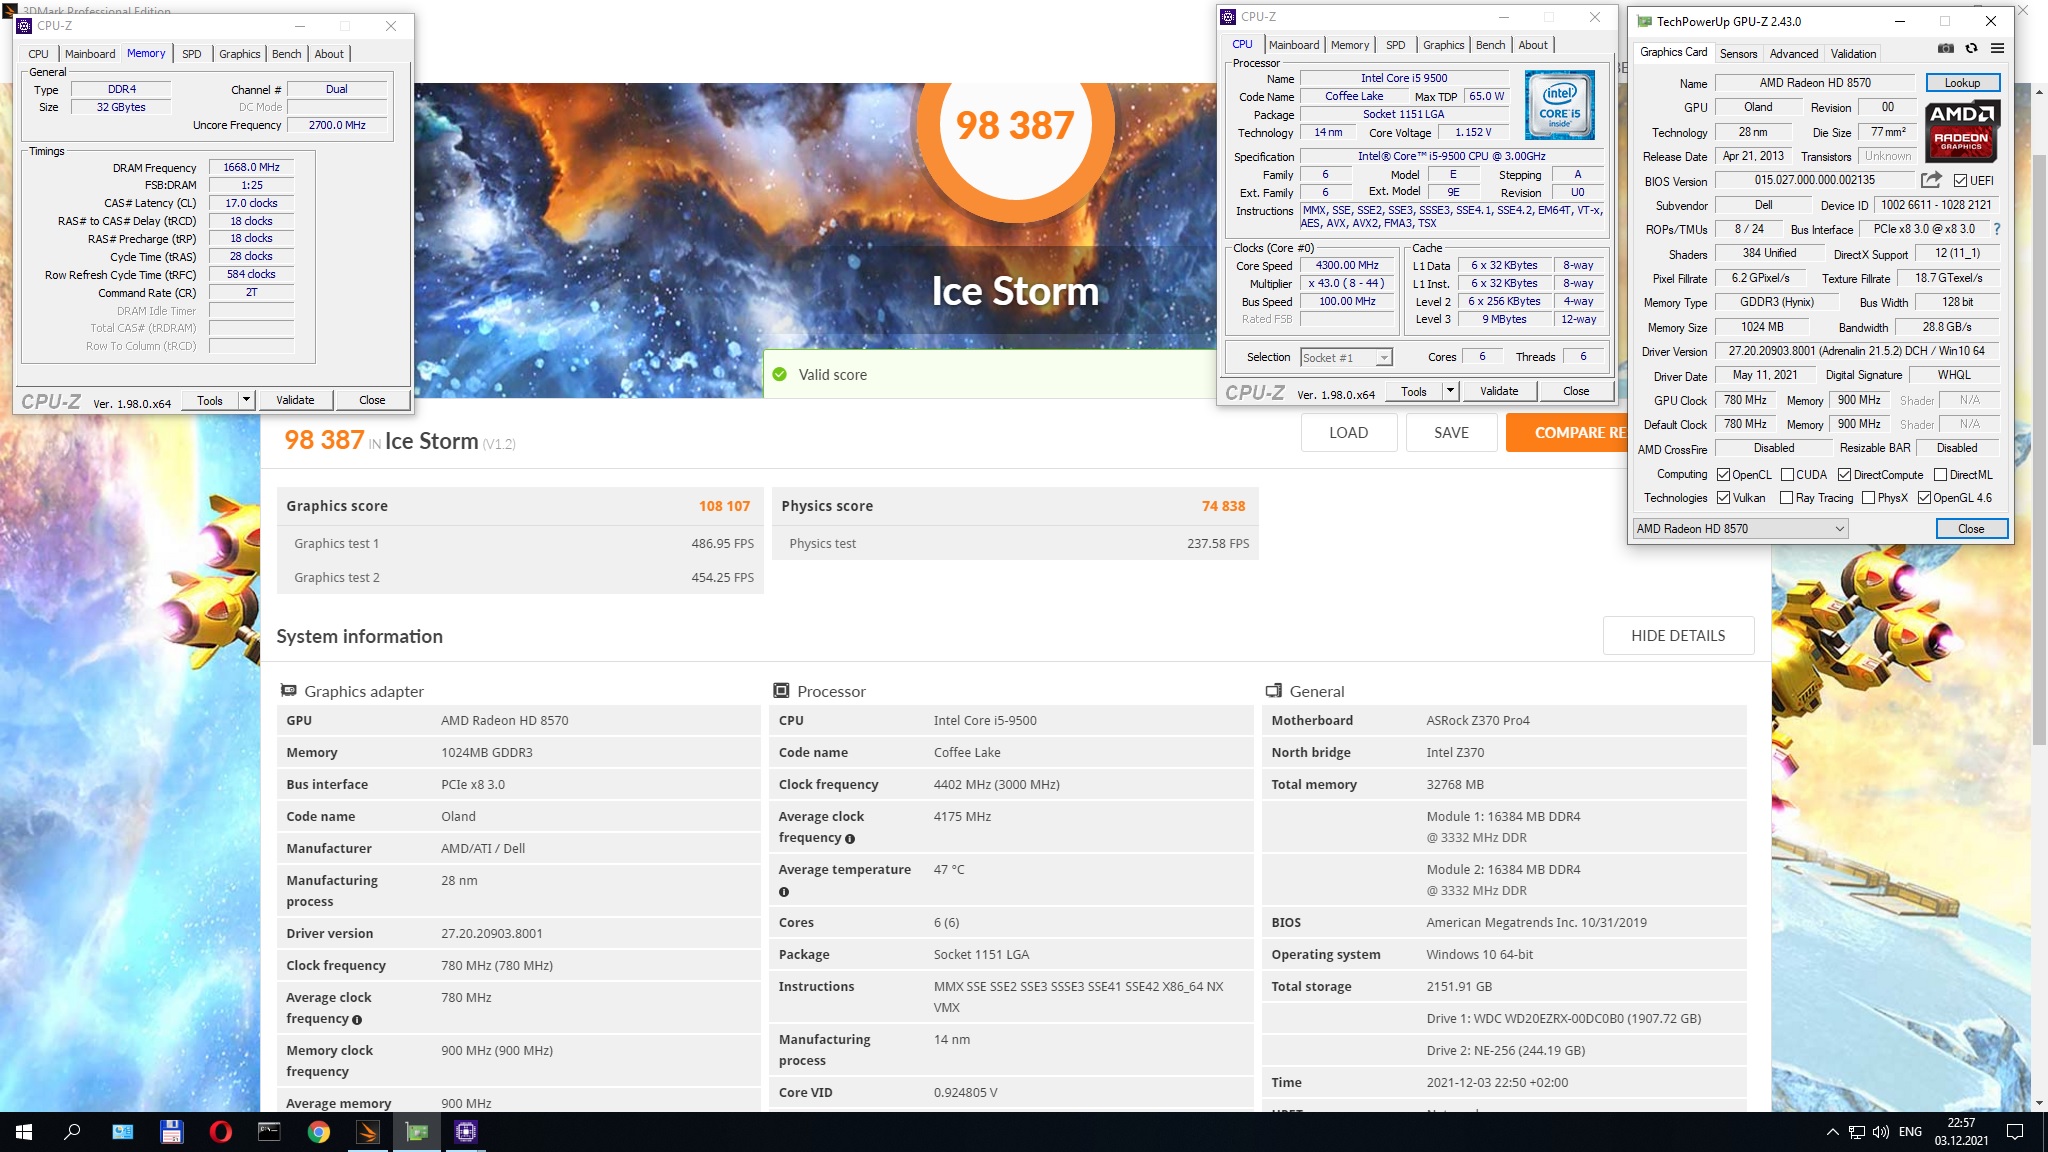Switch to GPU-Z in the taskbar
Screen dimensions: 2048x1152
point(416,1132)
